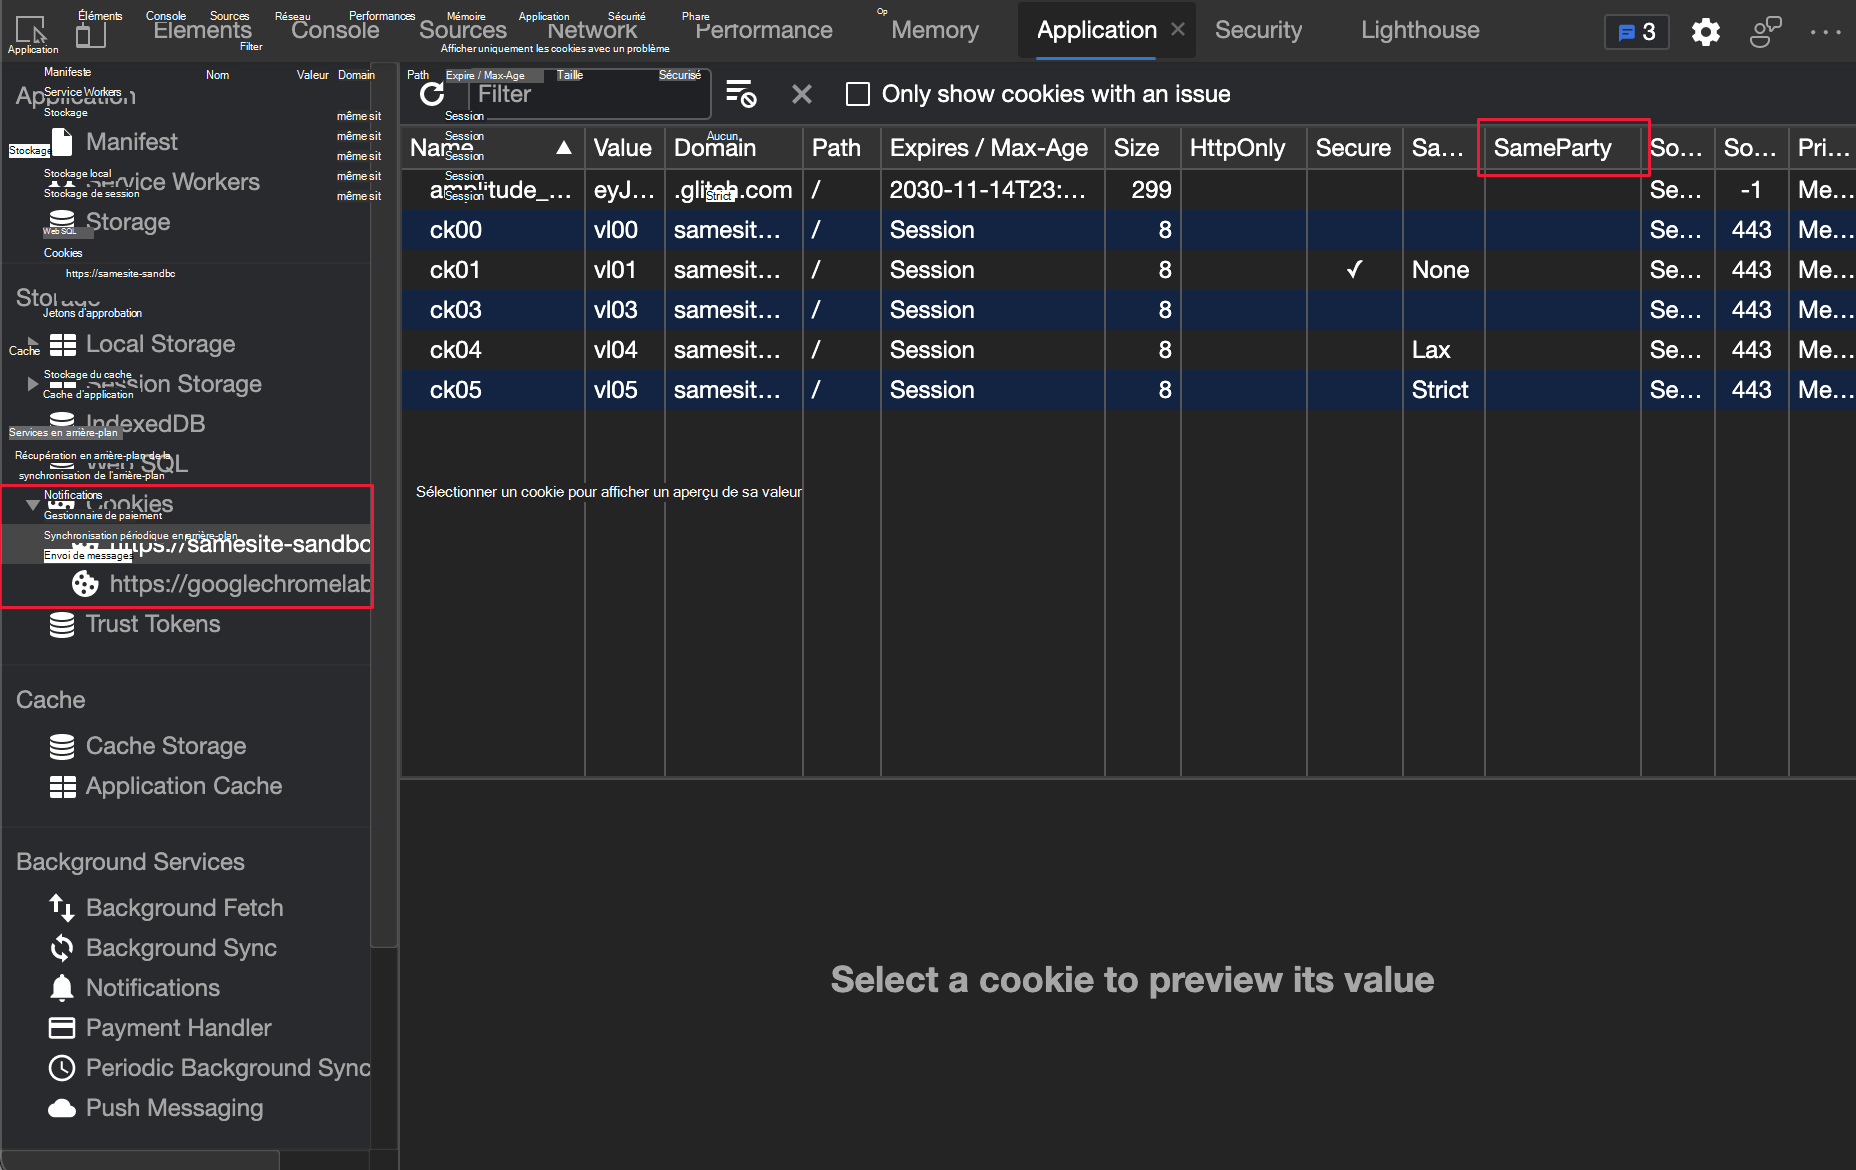Open the Cache Storage database icon
The width and height of the screenshot is (1856, 1170).
point(62,746)
